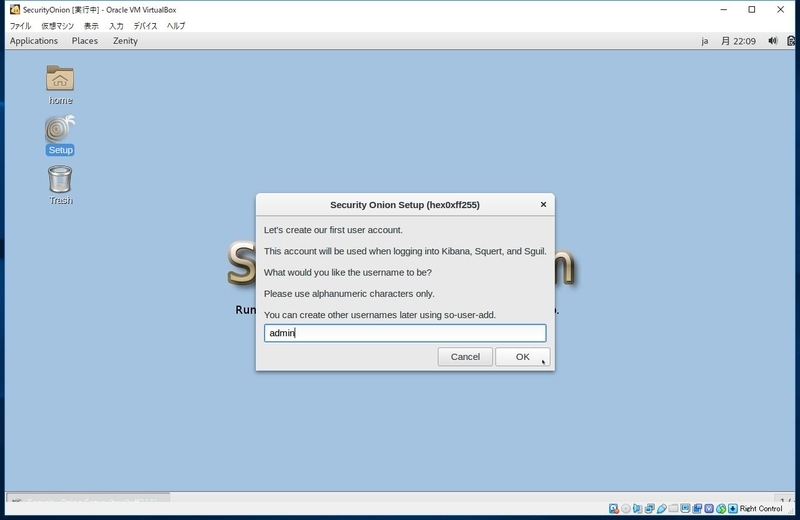Click VirtualBox audio status icon
Screen dimensions: 800x520
[637, 508]
